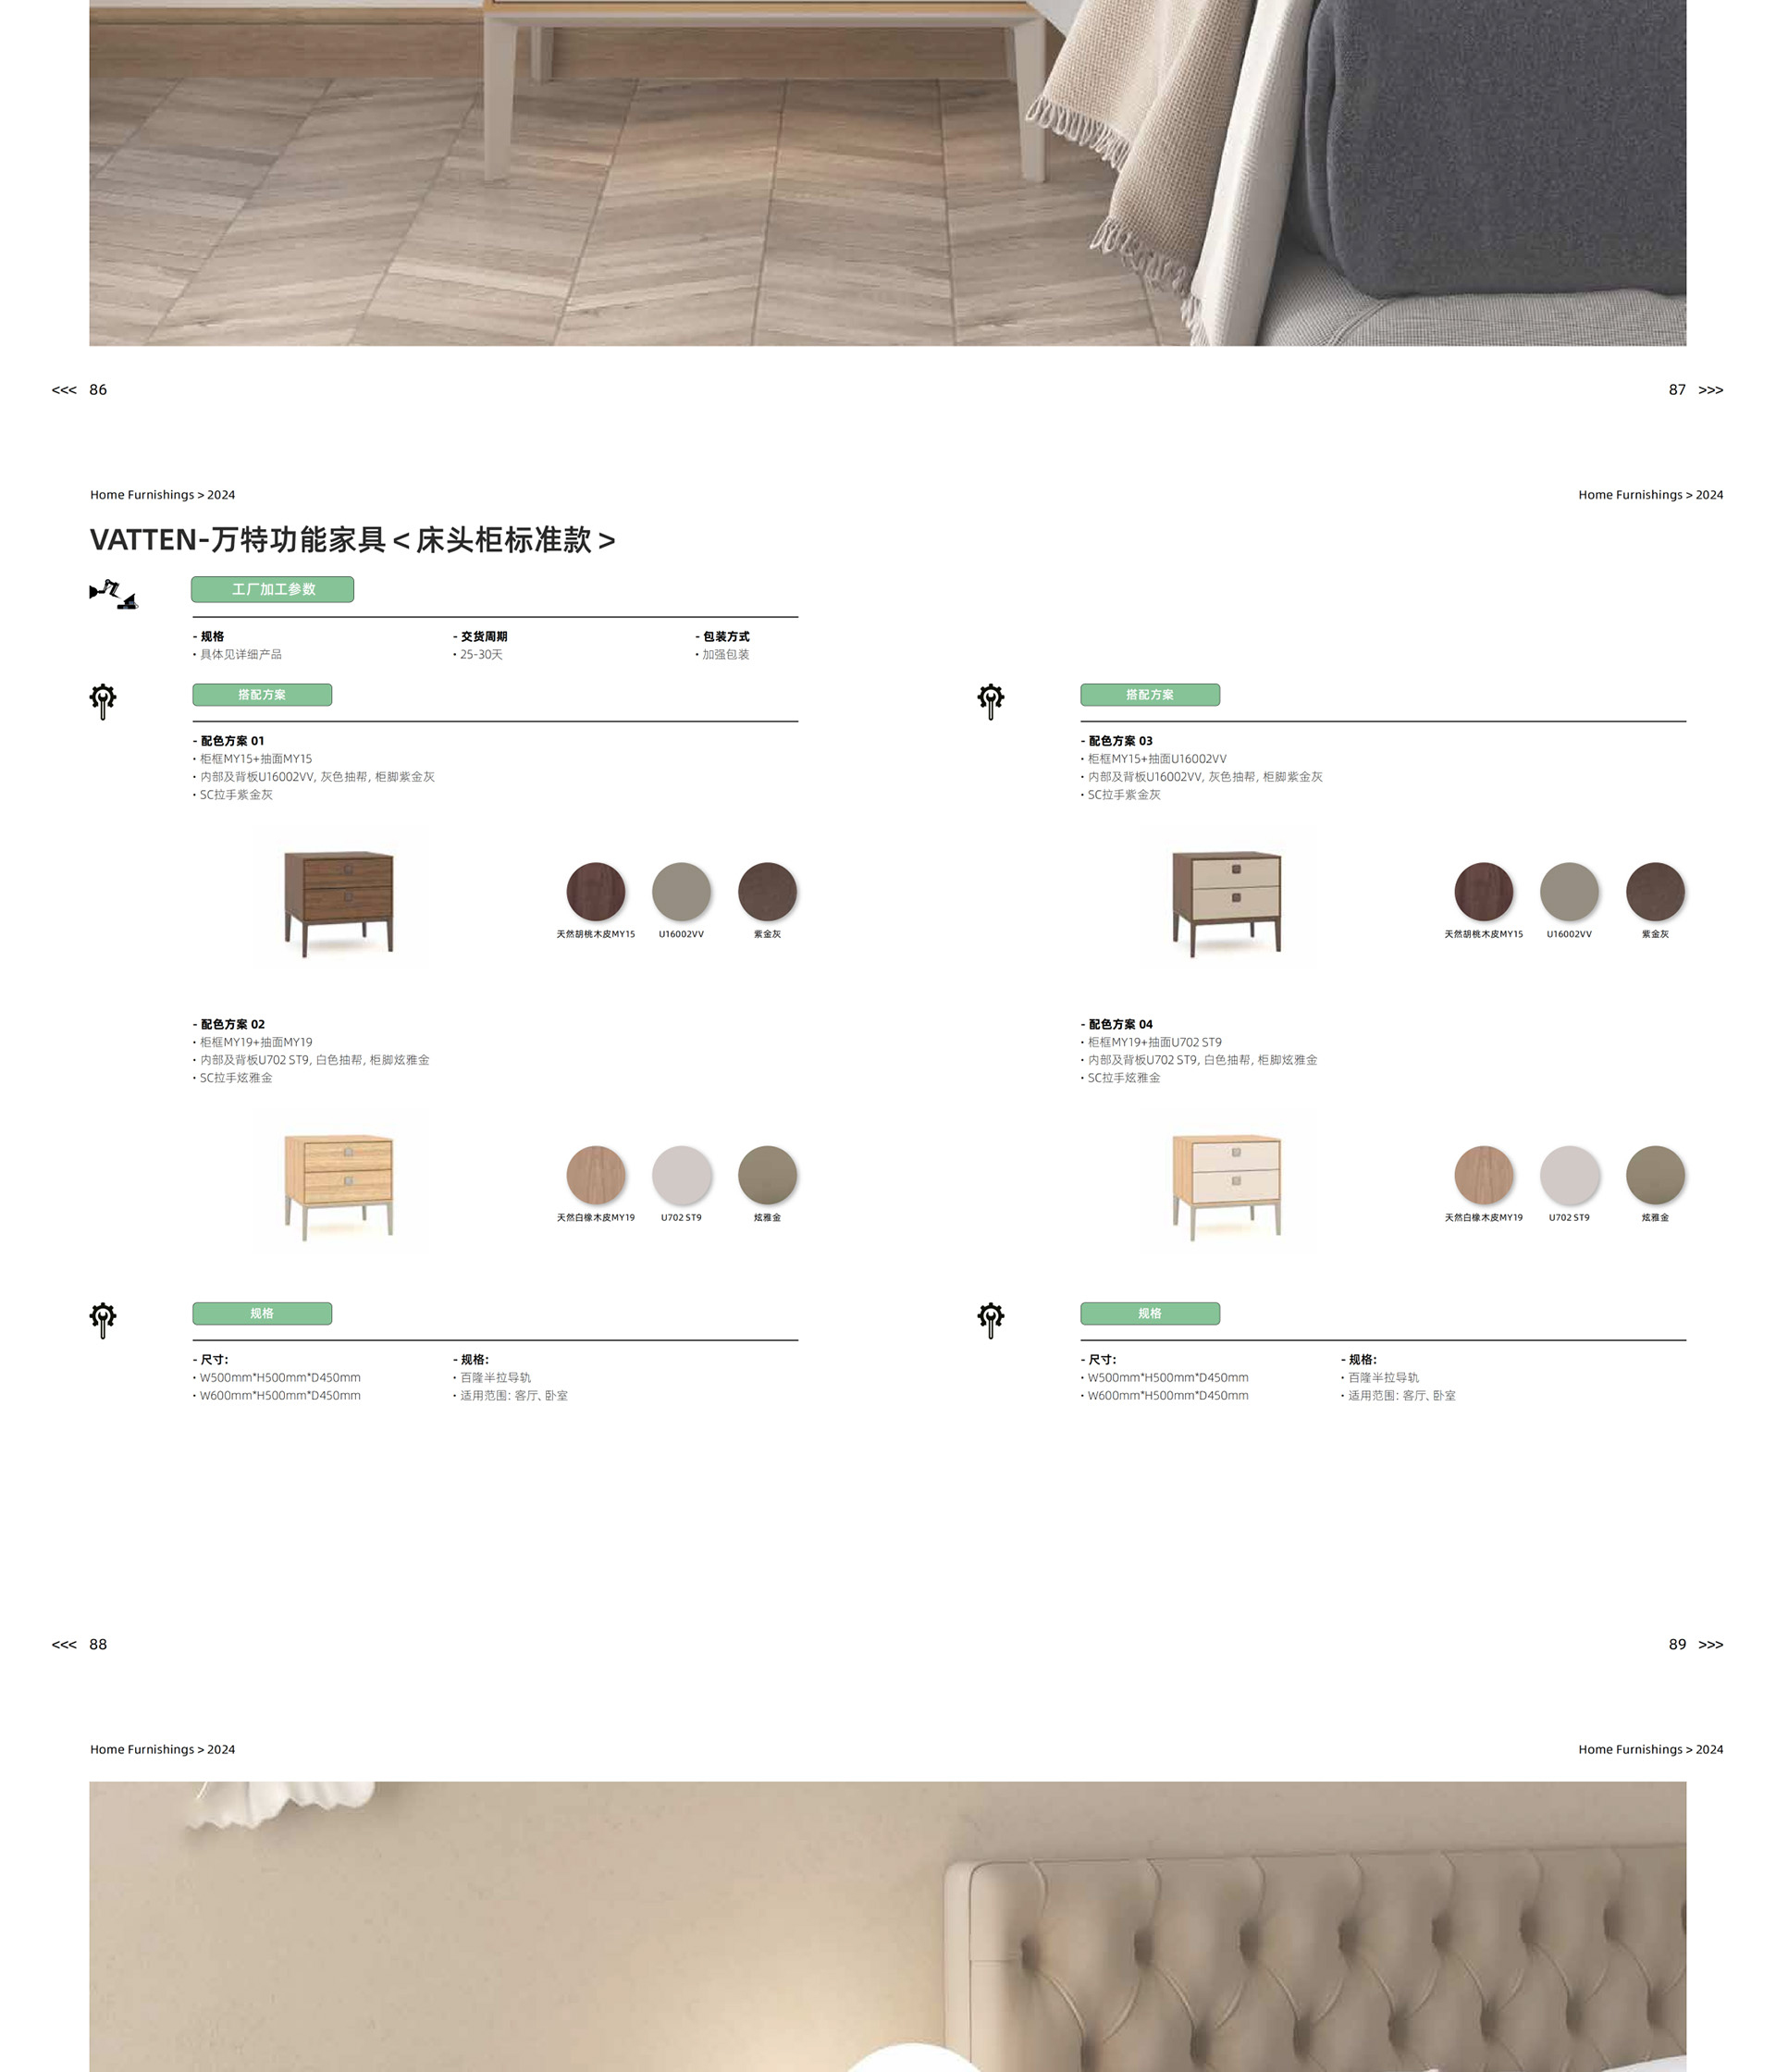
Task: Click the robotic arm factory icon
Action: pyautogui.click(x=113, y=593)
